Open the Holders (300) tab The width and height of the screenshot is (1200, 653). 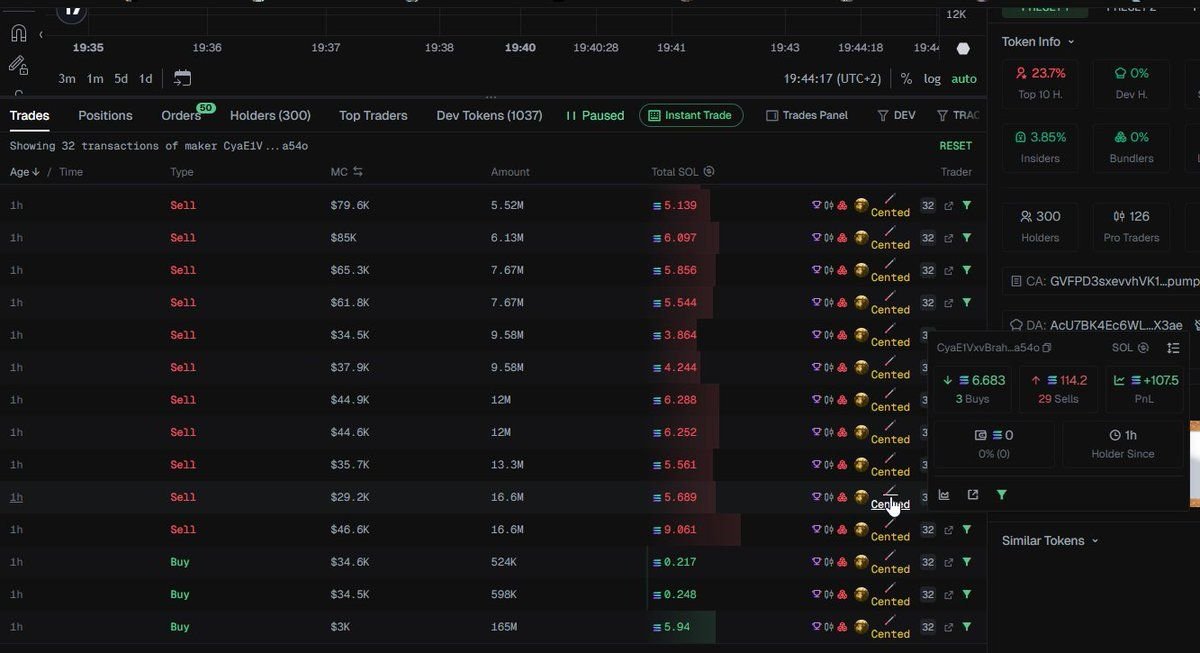pos(270,115)
